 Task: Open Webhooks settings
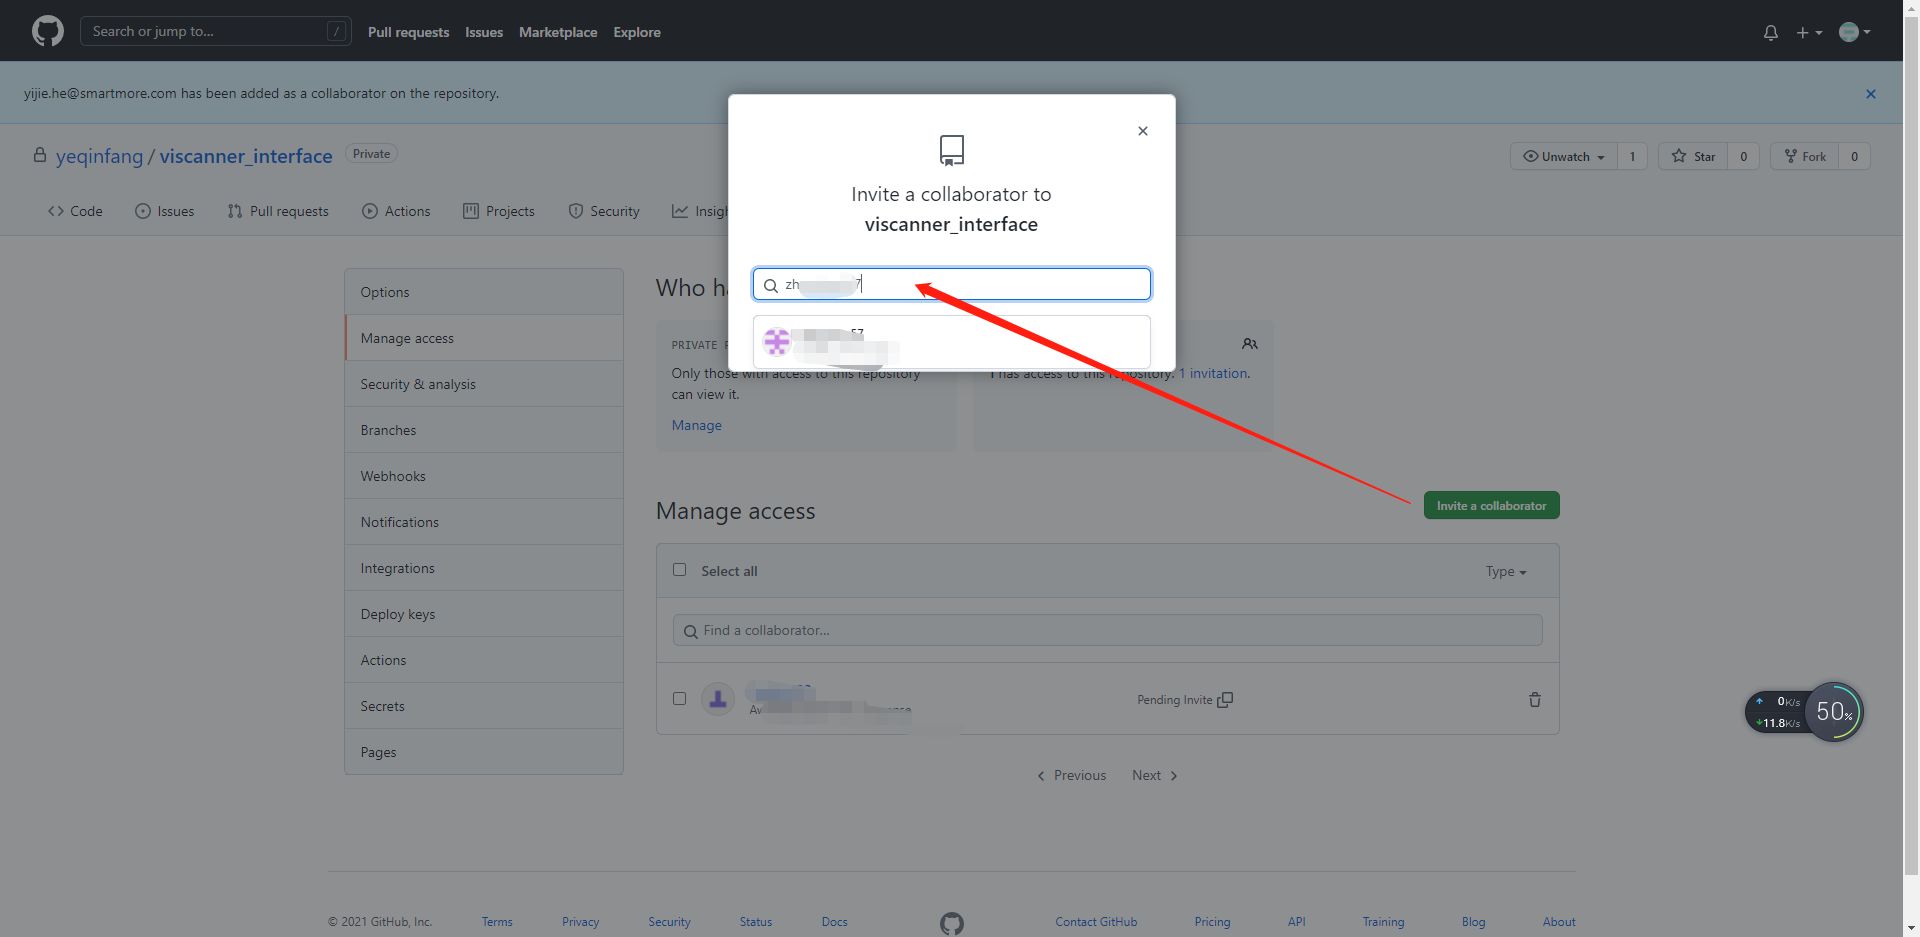[484, 476]
